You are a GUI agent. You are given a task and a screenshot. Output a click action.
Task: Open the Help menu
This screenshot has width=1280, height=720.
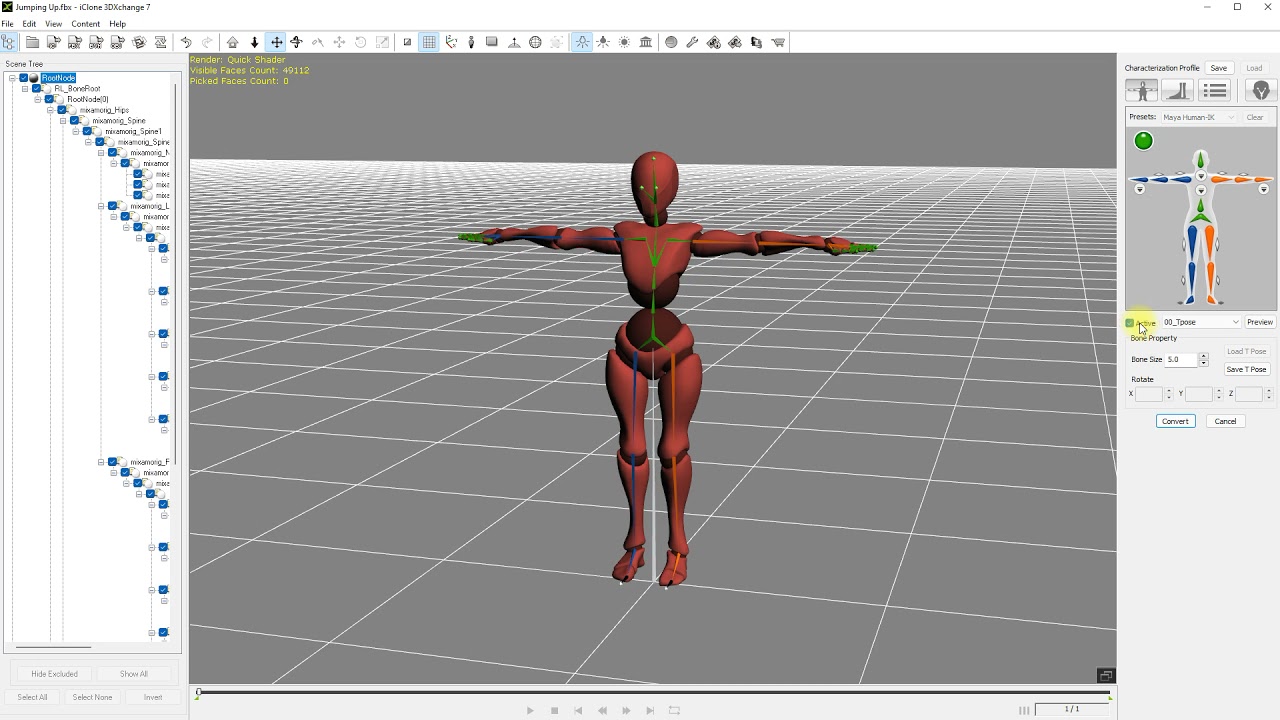117,24
